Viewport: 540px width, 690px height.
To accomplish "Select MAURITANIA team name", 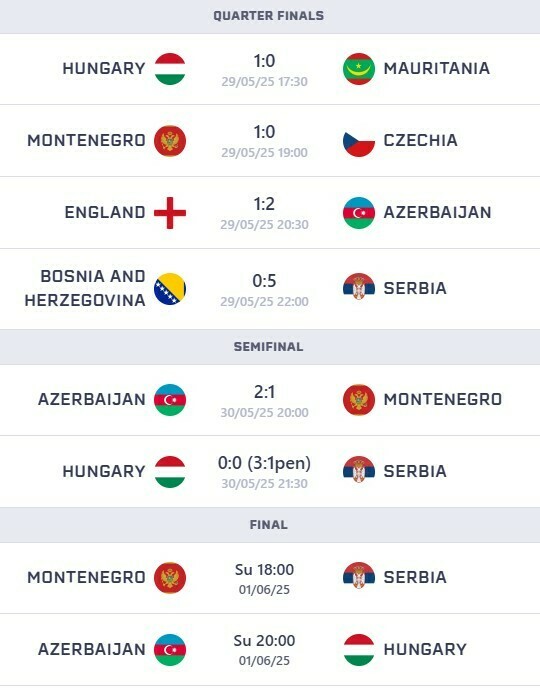I will click(437, 69).
